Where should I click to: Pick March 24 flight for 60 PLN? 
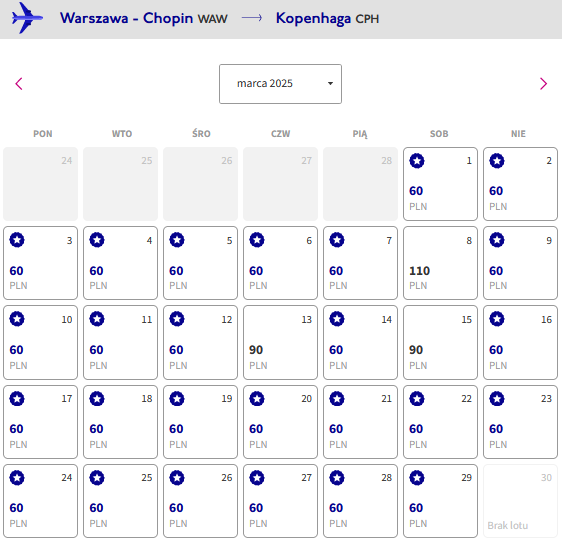41,501
